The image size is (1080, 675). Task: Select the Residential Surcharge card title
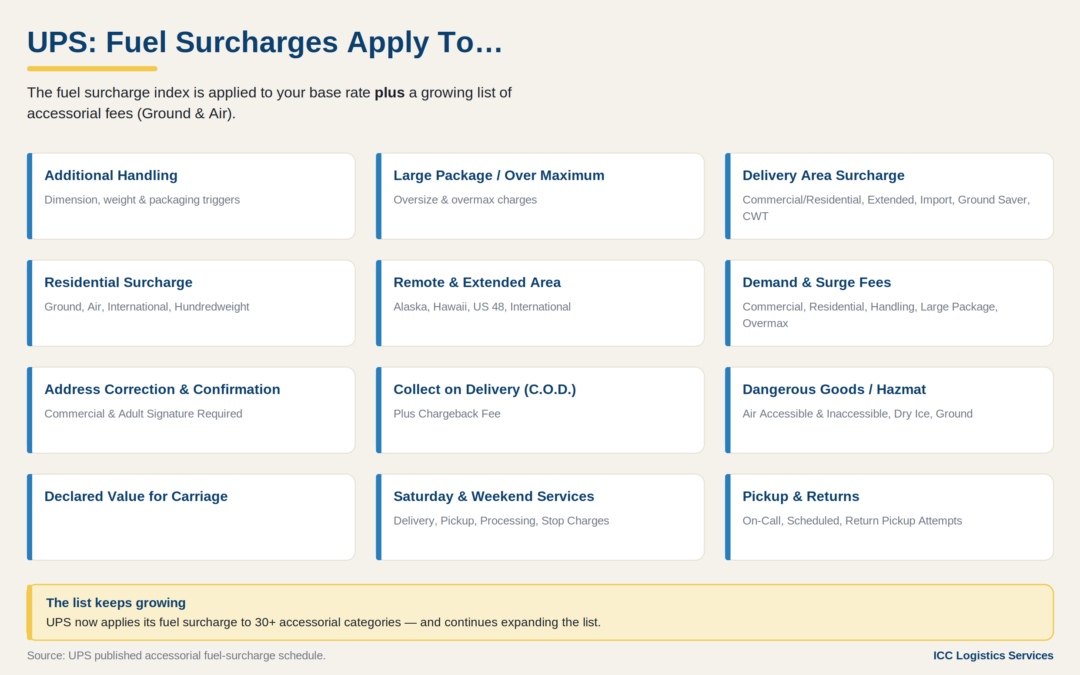[118, 282]
